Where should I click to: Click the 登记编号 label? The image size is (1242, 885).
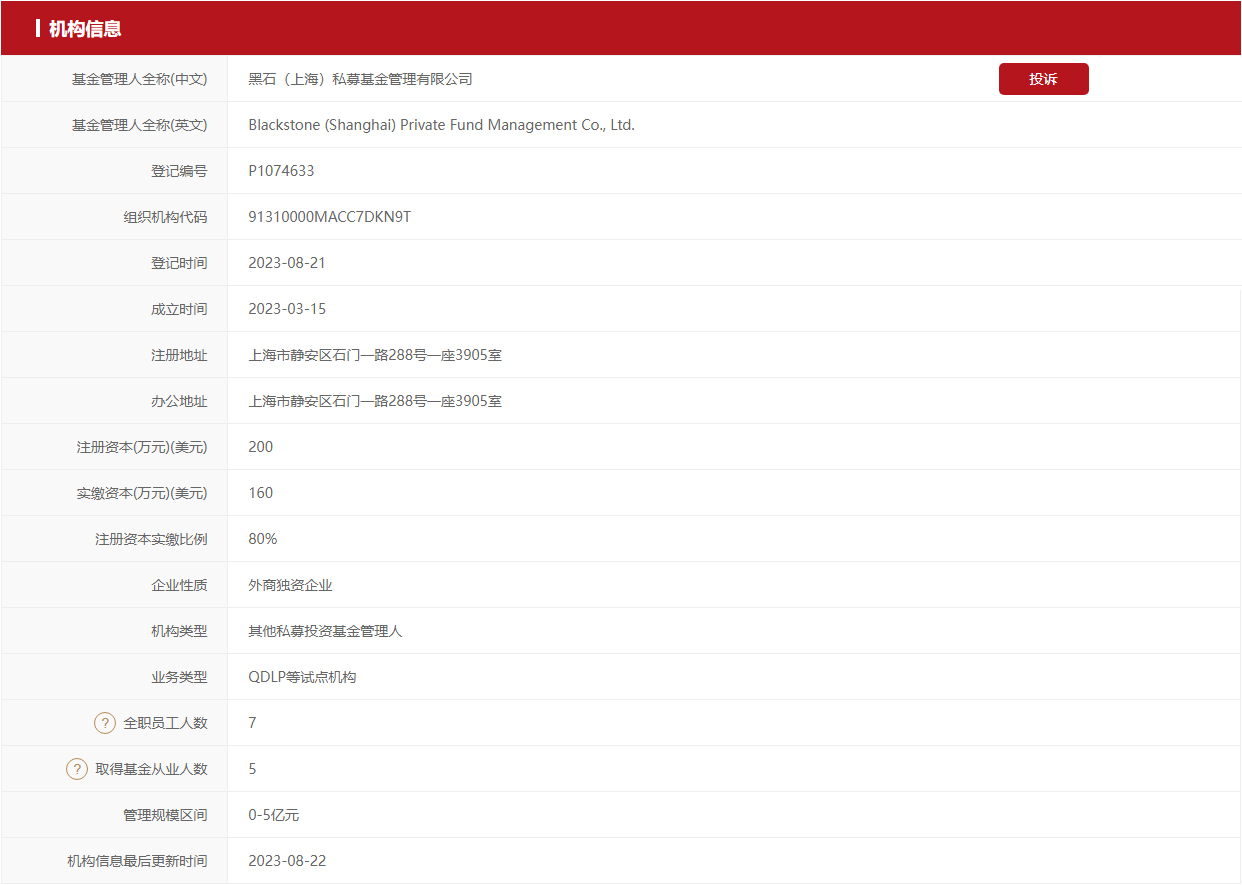[180, 171]
